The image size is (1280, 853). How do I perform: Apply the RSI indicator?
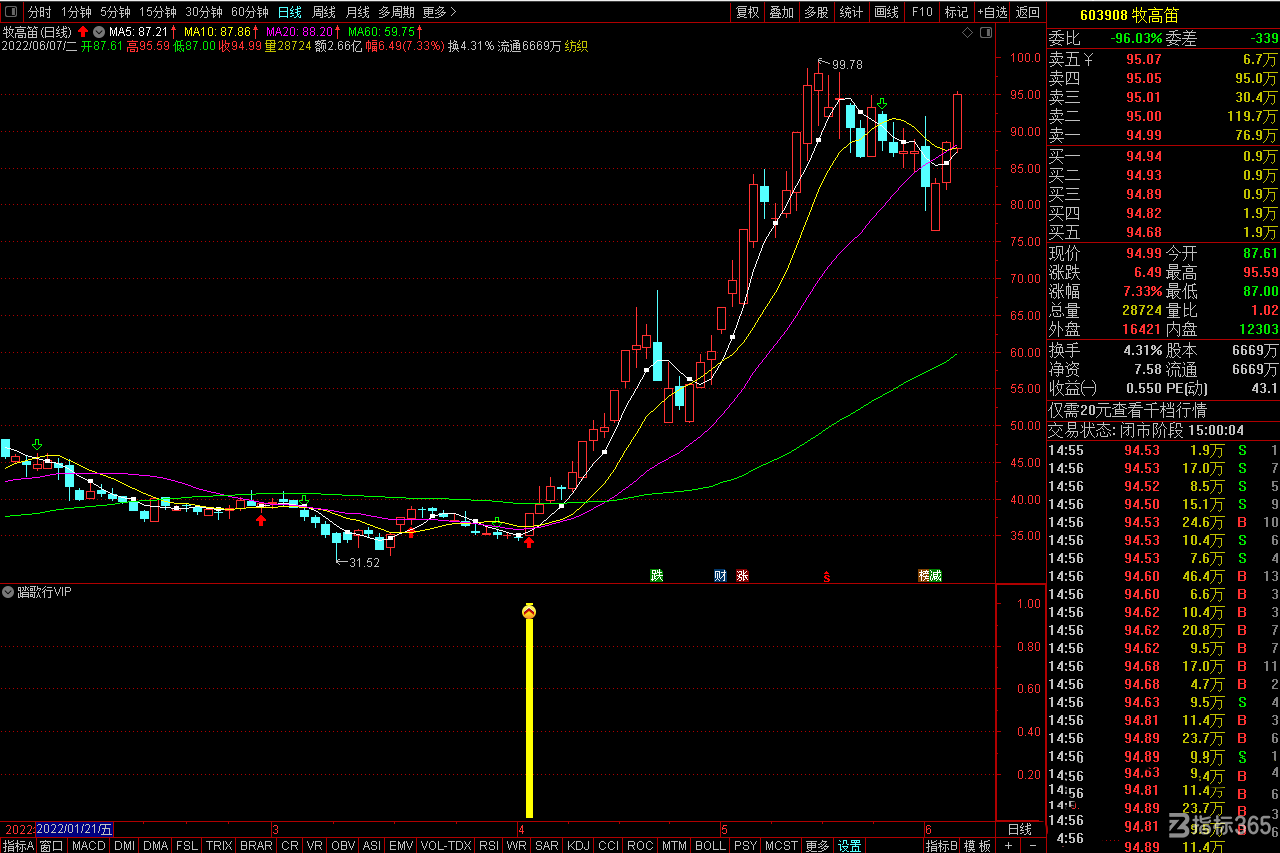(x=489, y=845)
